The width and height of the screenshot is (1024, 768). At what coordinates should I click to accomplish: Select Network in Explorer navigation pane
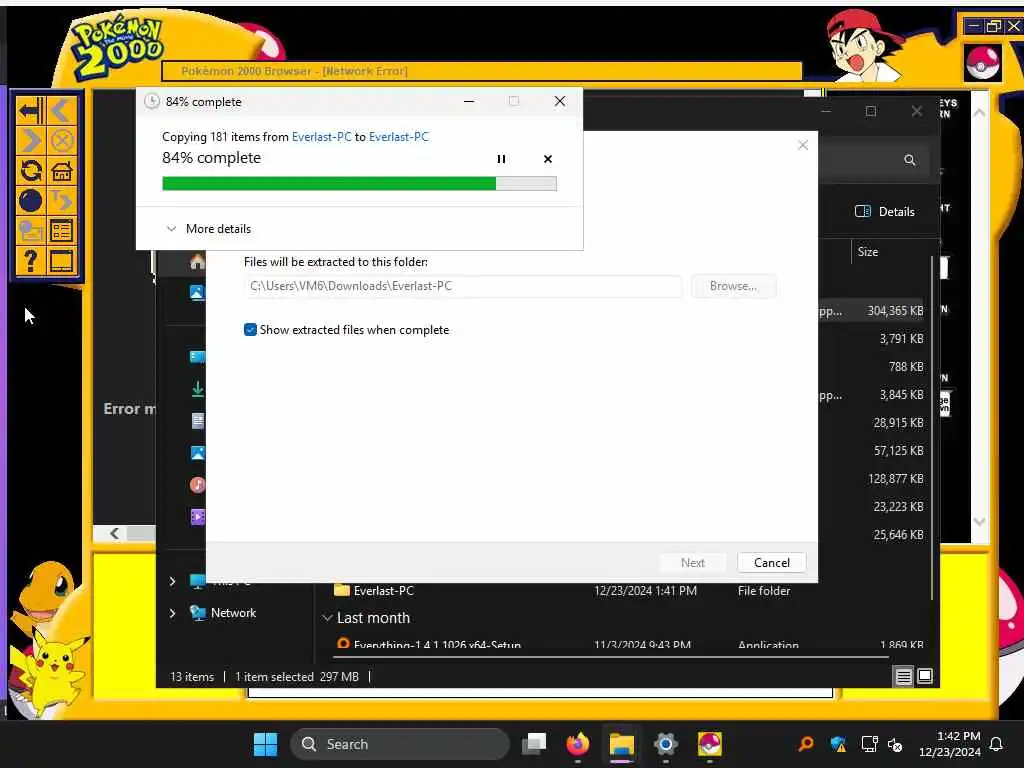233,613
